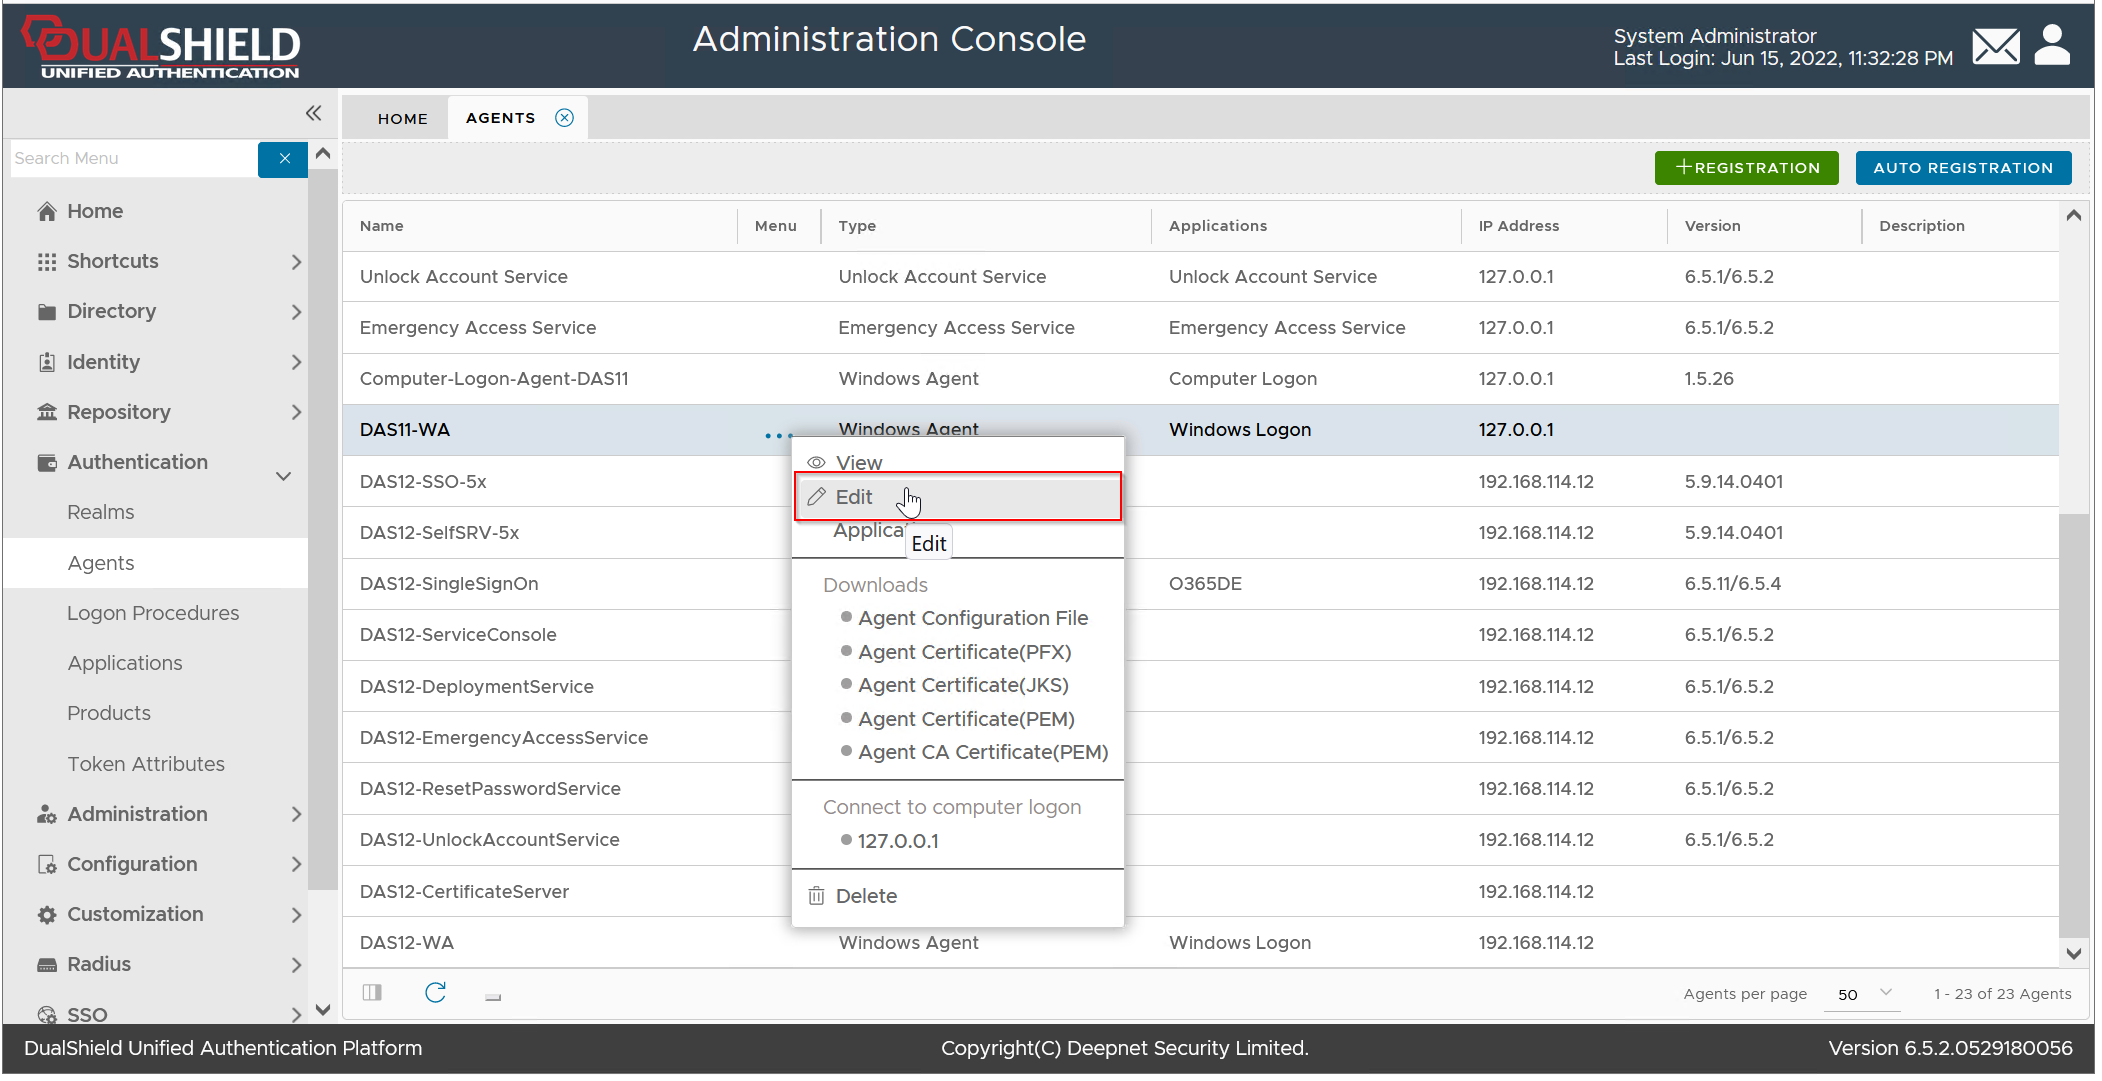
Task: Click the Home icon in sidebar
Action: click(x=47, y=211)
